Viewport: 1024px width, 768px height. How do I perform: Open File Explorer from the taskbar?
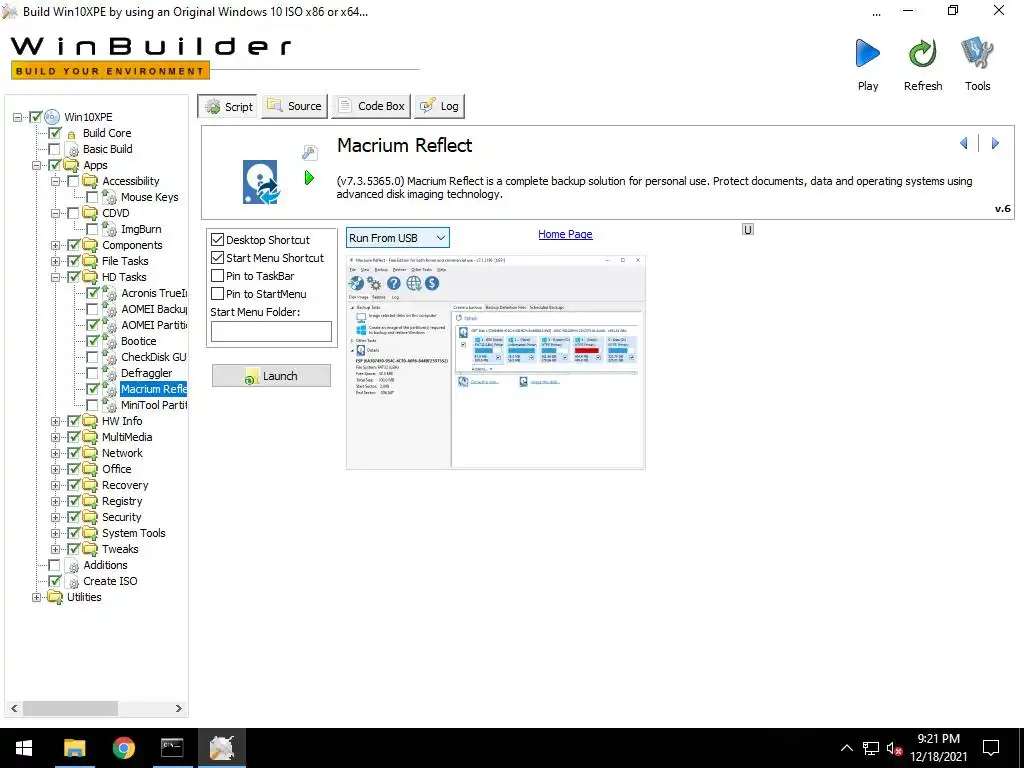pyautogui.click(x=74, y=748)
